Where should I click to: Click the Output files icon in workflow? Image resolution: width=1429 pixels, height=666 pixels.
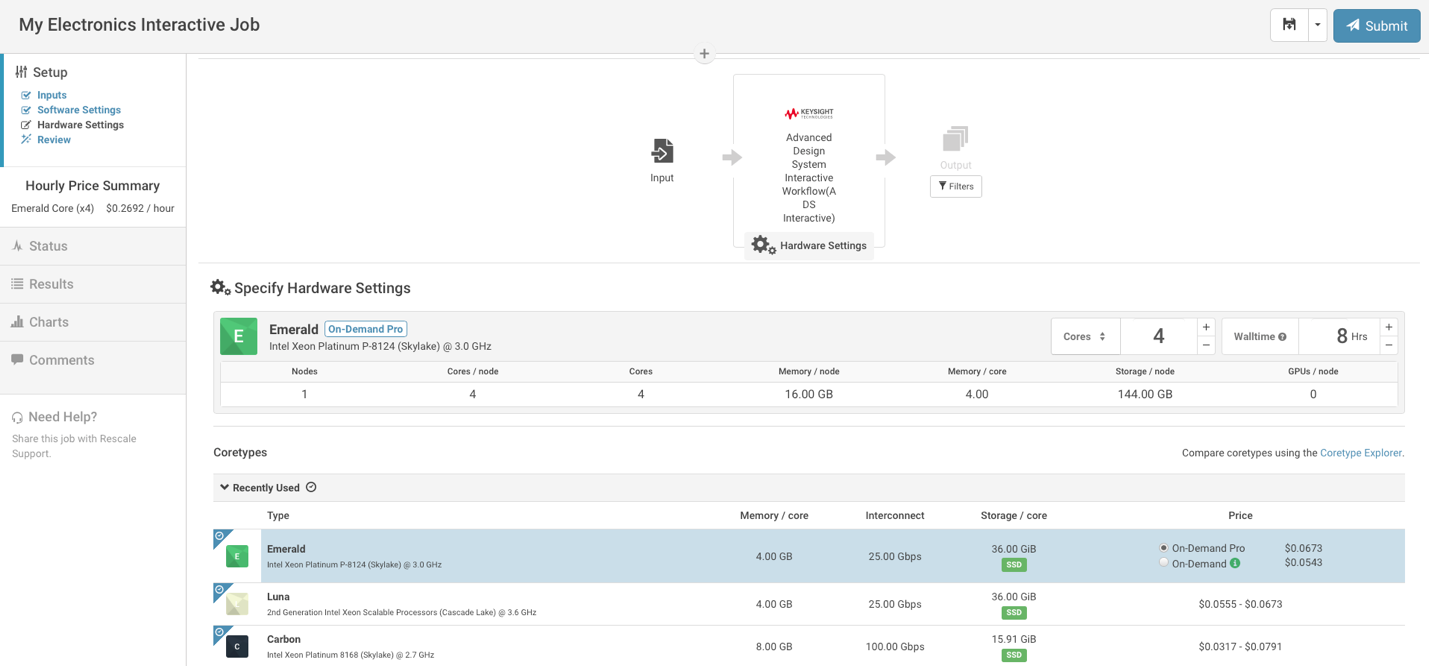pos(955,139)
